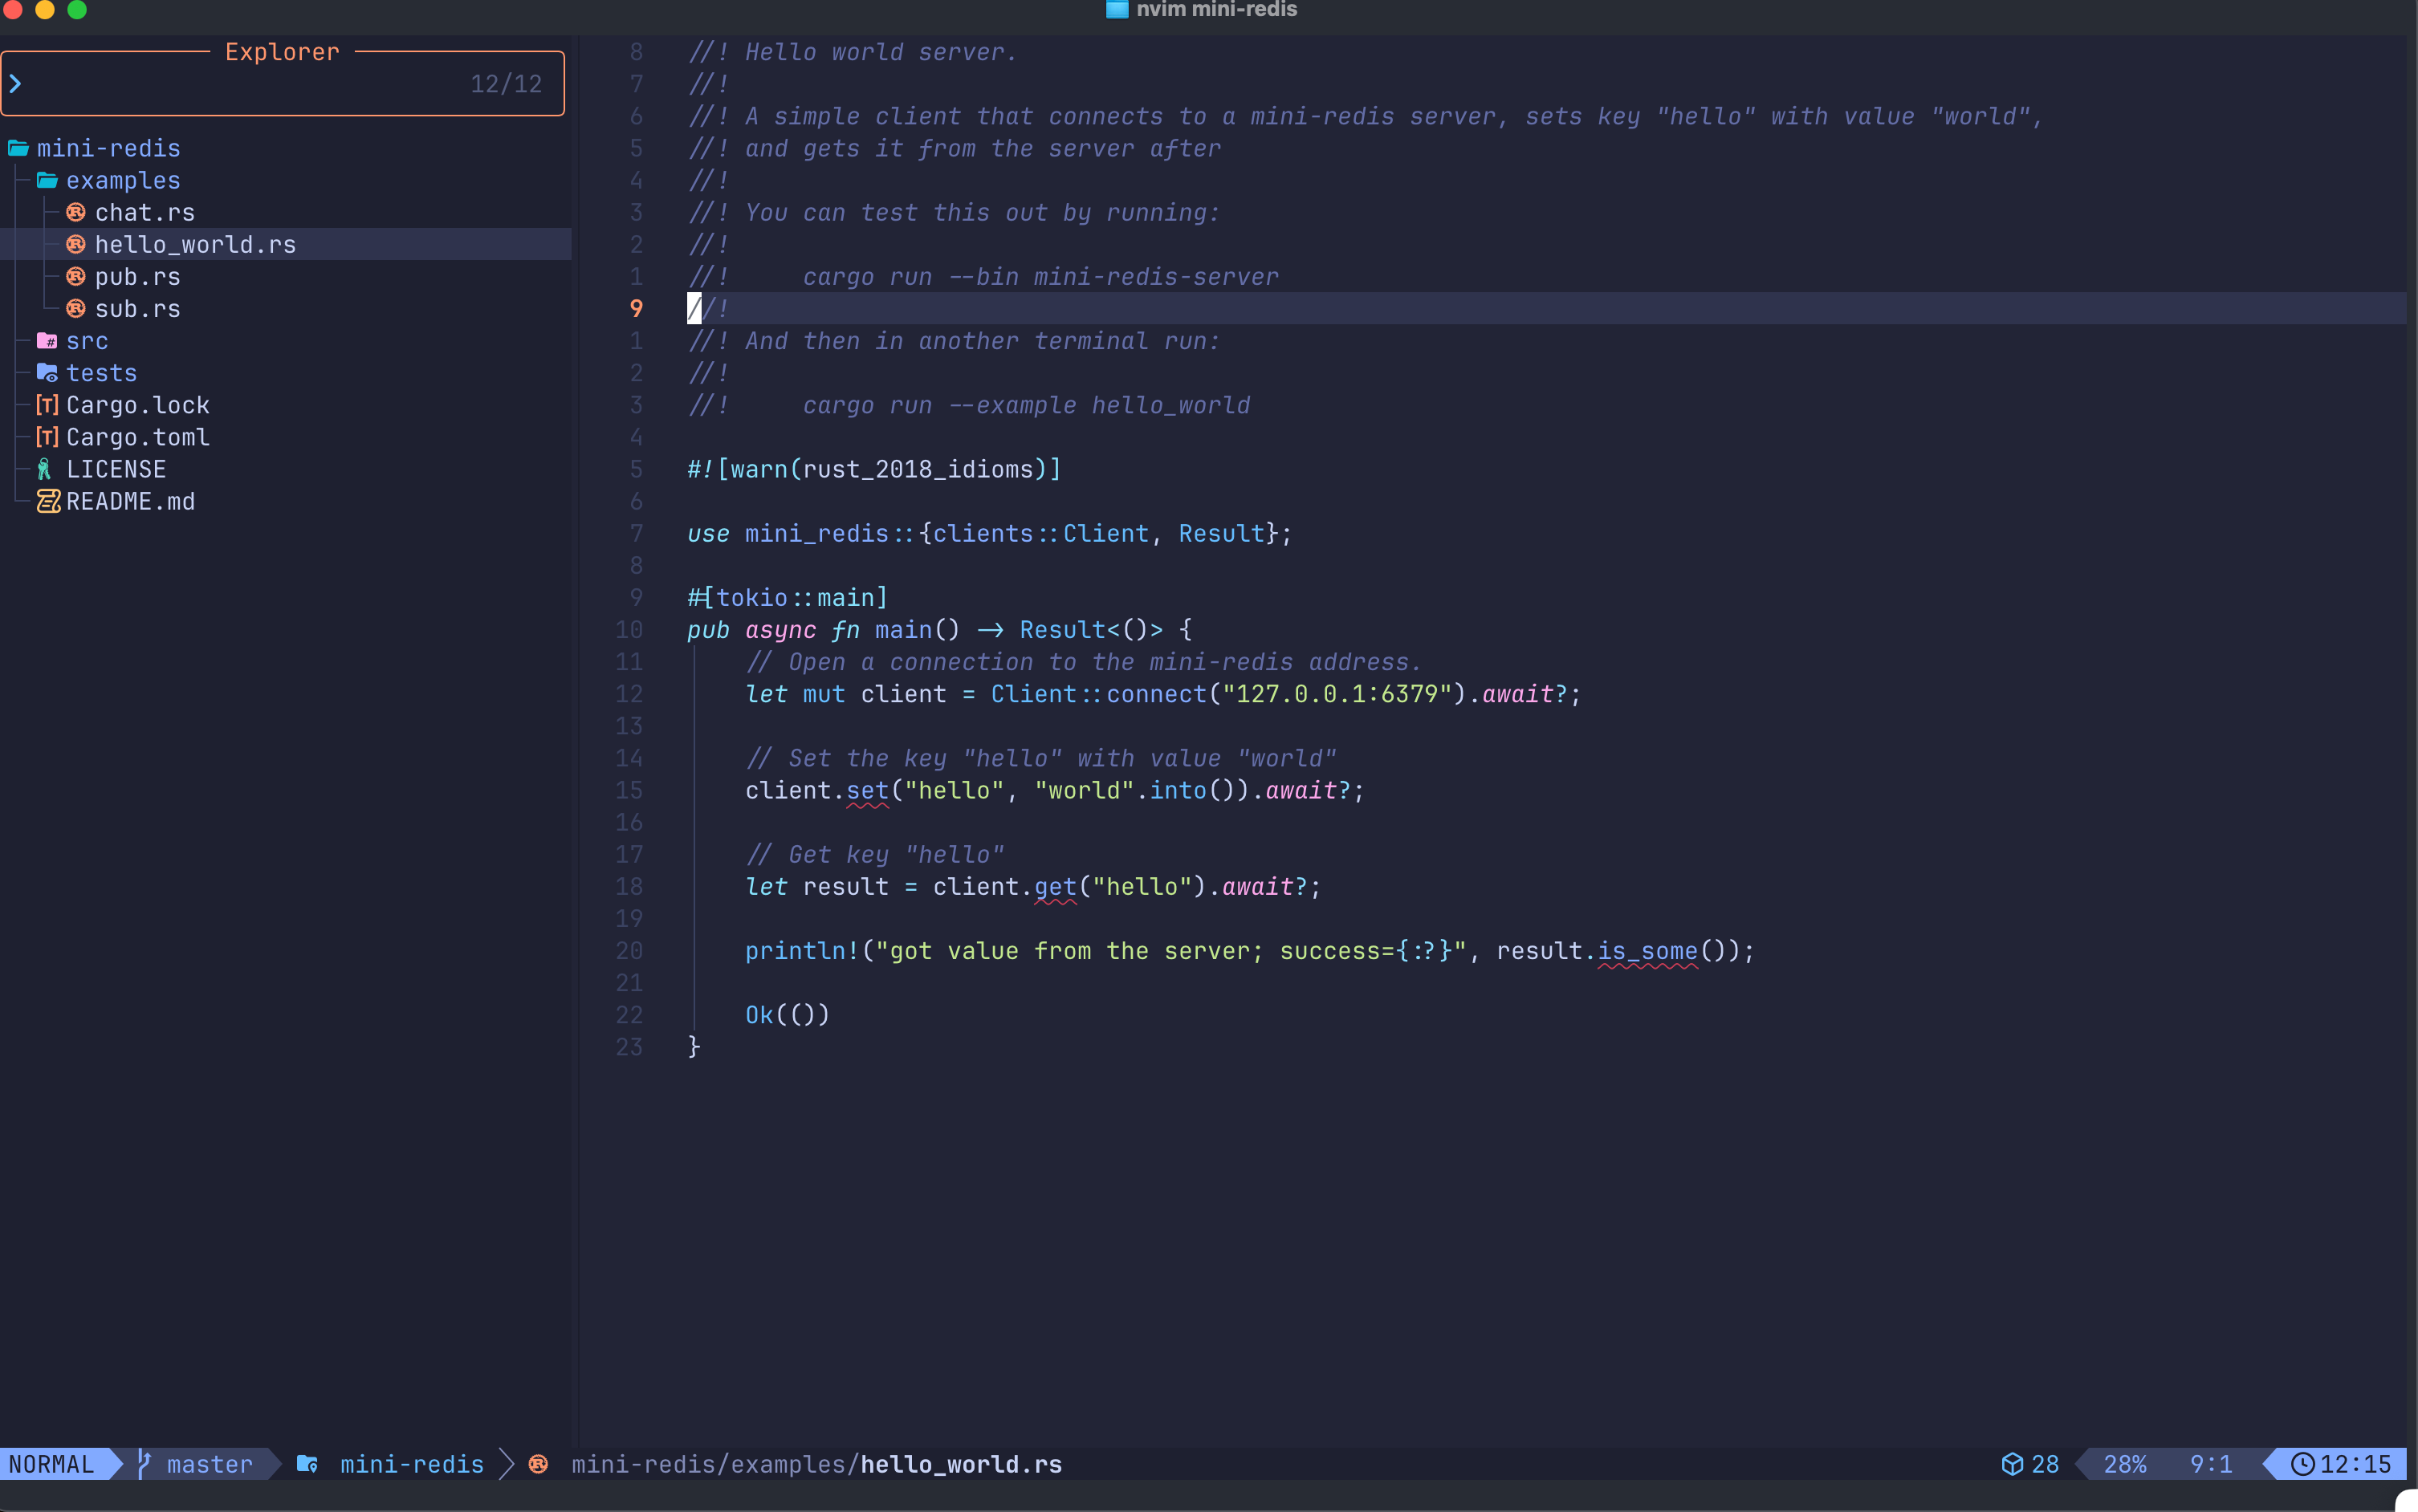Click the mini-redis folder segment in statusline
This screenshot has height=1512, width=2418.
coord(411,1463)
